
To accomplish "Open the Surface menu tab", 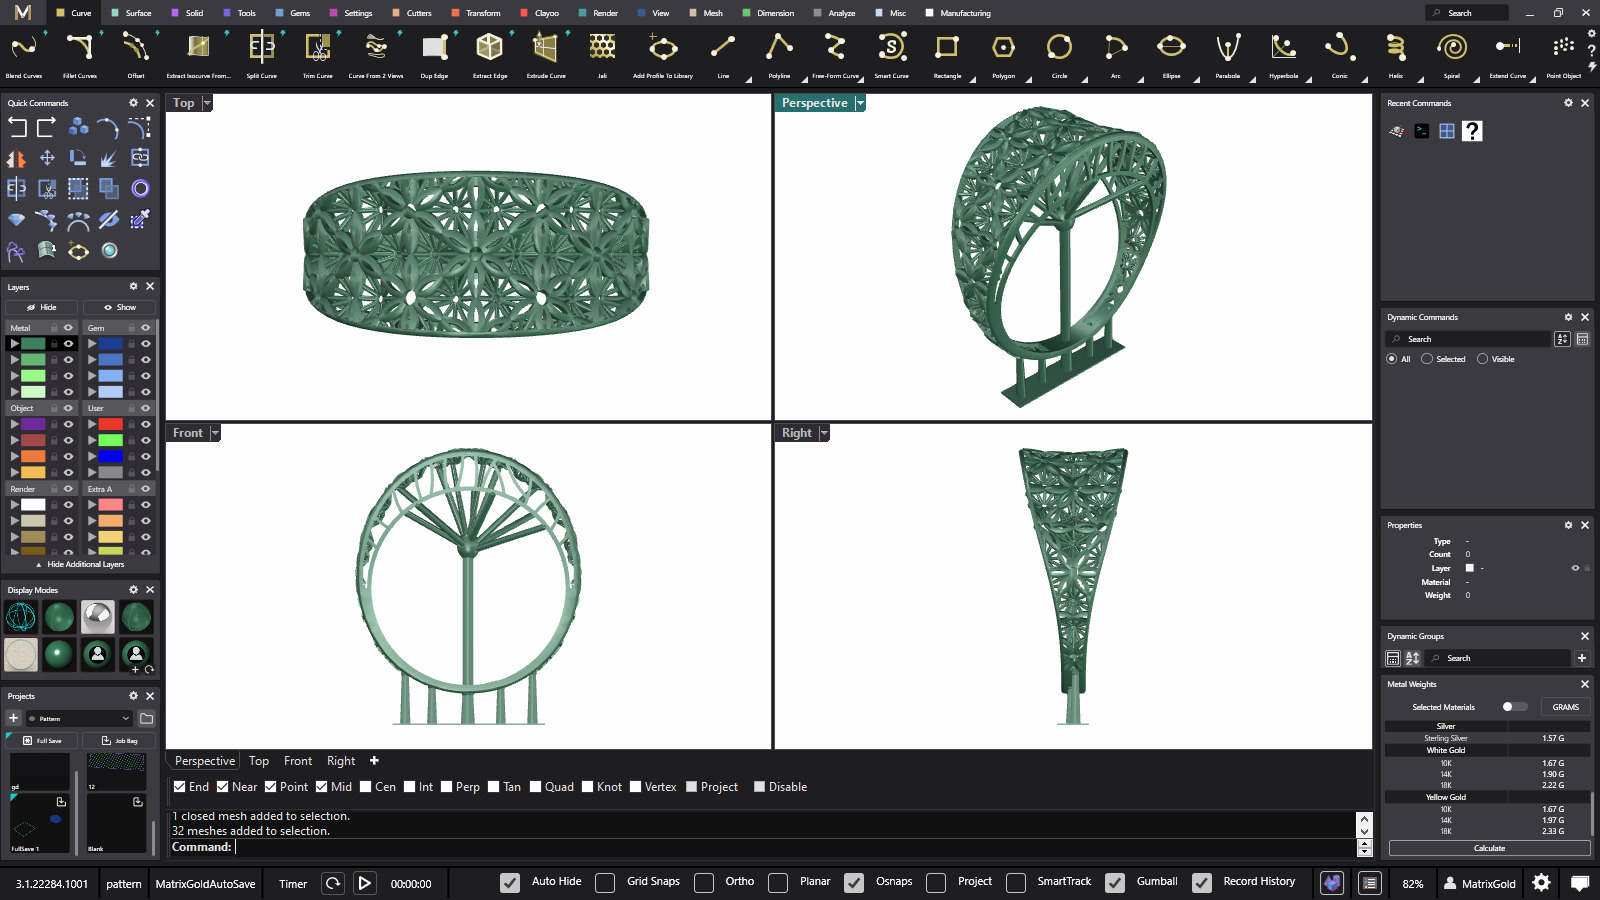I will (132, 13).
